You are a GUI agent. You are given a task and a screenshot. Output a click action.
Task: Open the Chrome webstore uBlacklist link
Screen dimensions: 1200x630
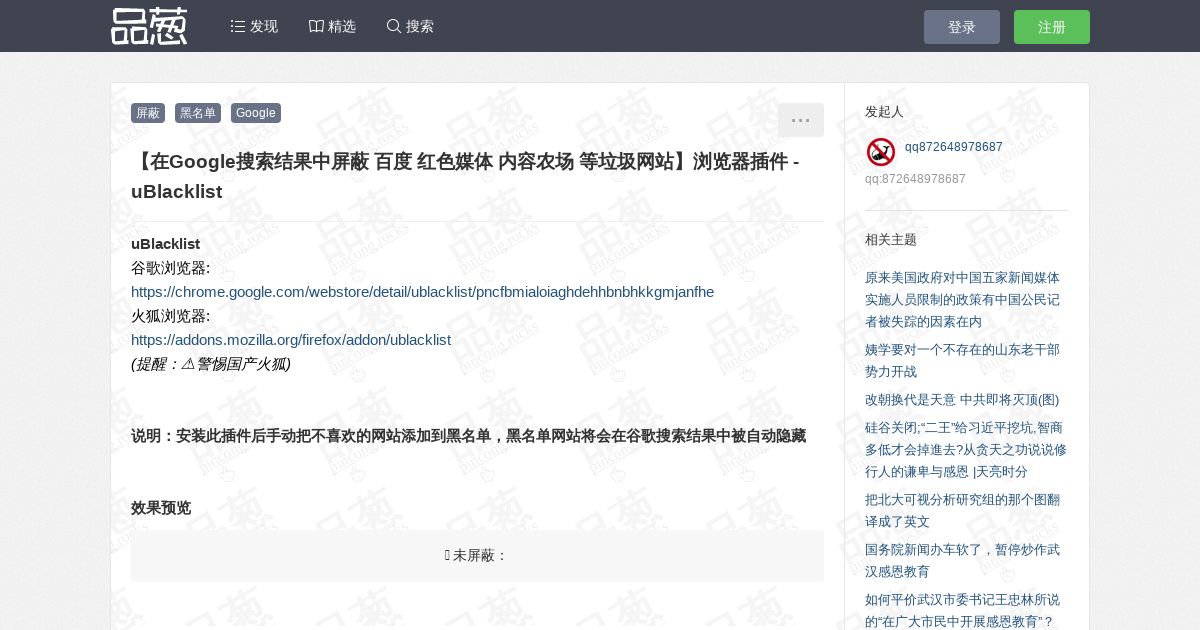[423, 292]
